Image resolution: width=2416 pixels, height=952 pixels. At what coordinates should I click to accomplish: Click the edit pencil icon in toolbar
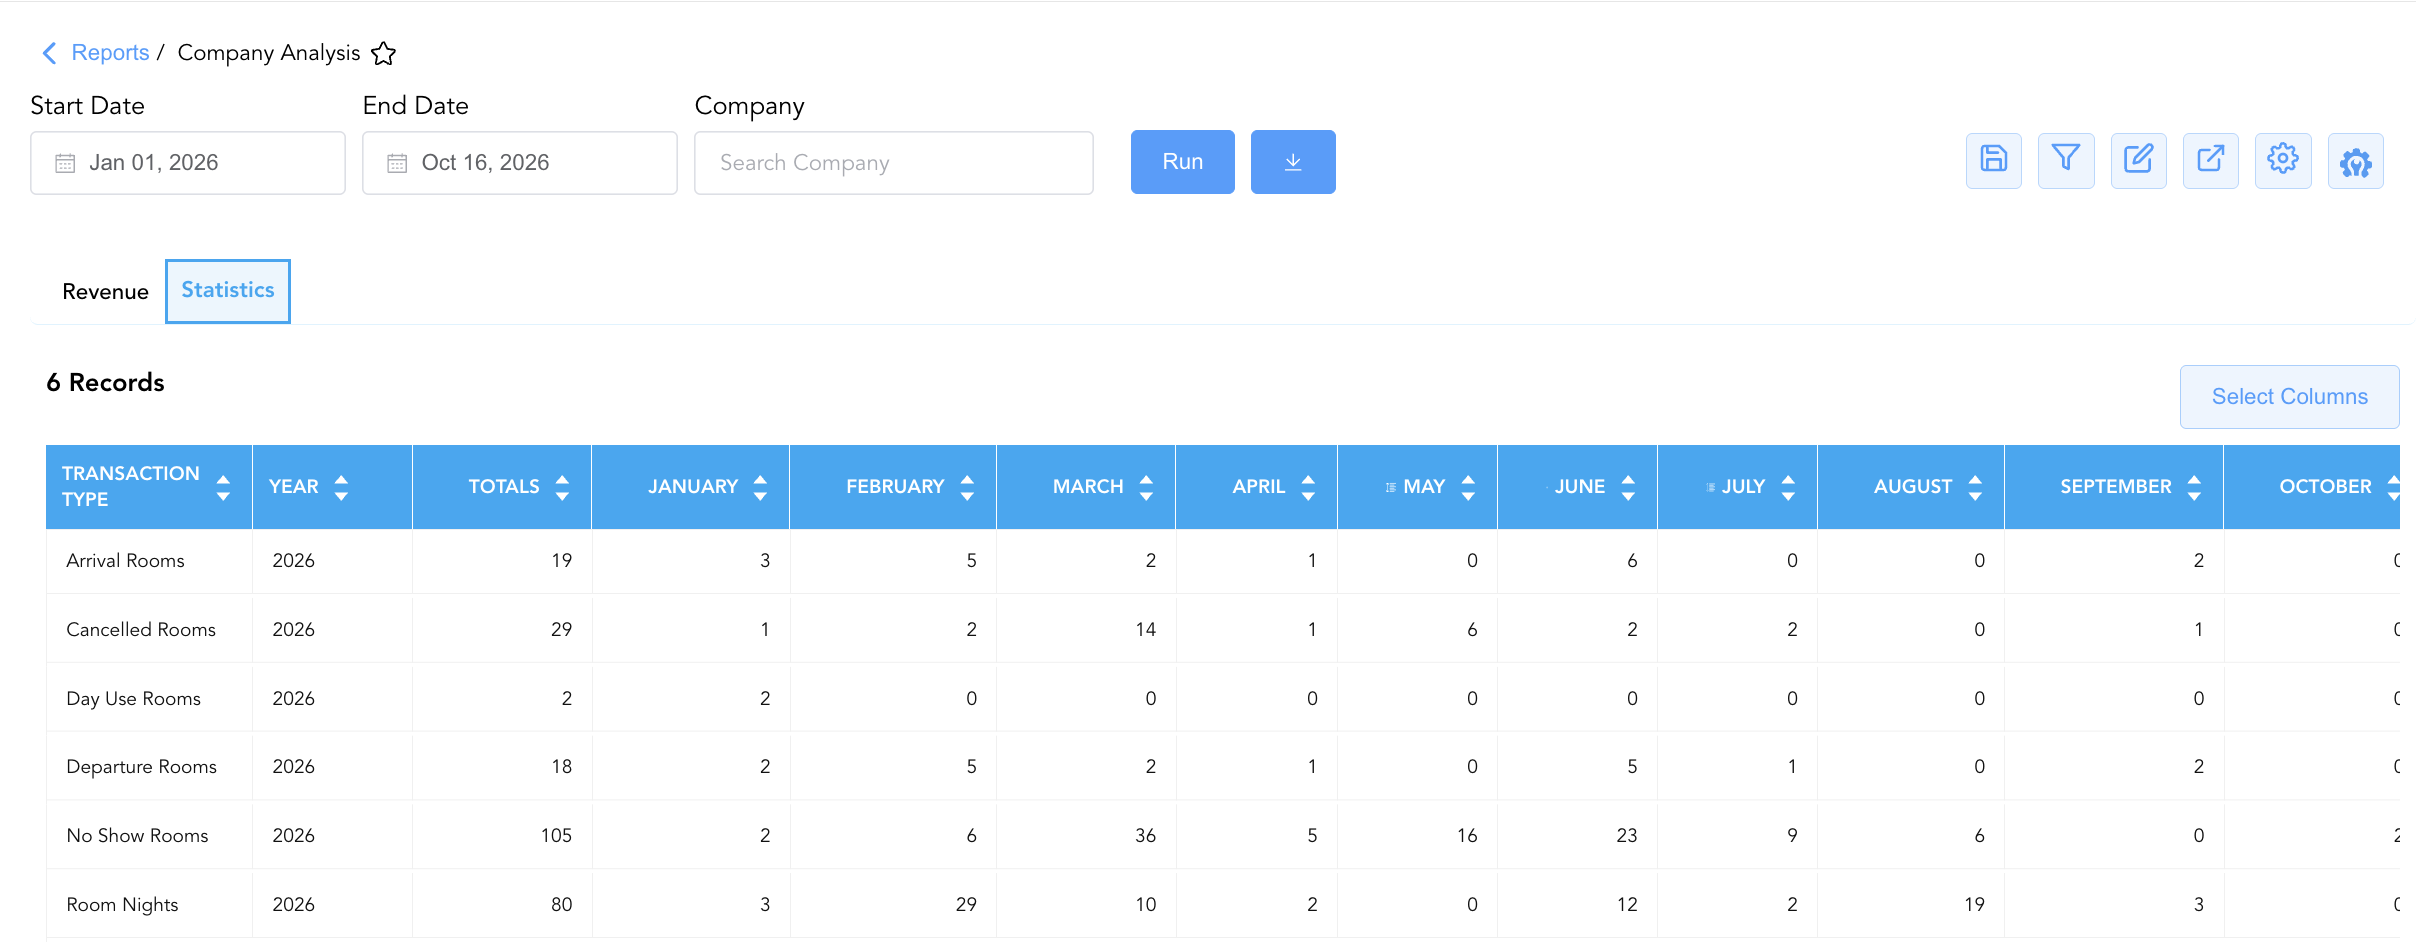[2138, 160]
